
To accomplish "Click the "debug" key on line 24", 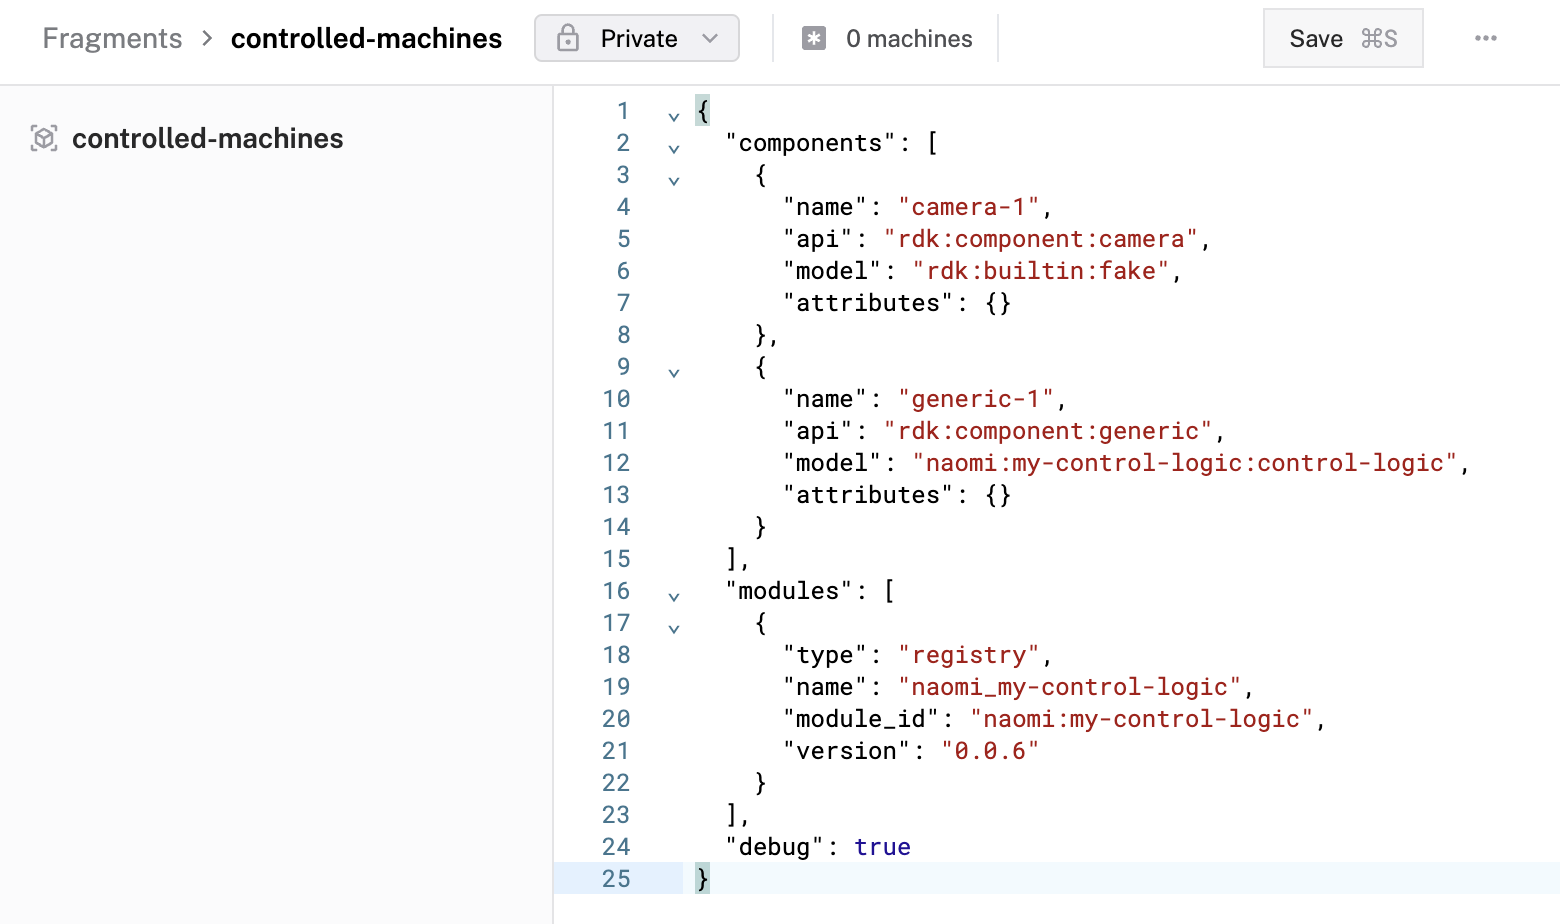I will 775,847.
